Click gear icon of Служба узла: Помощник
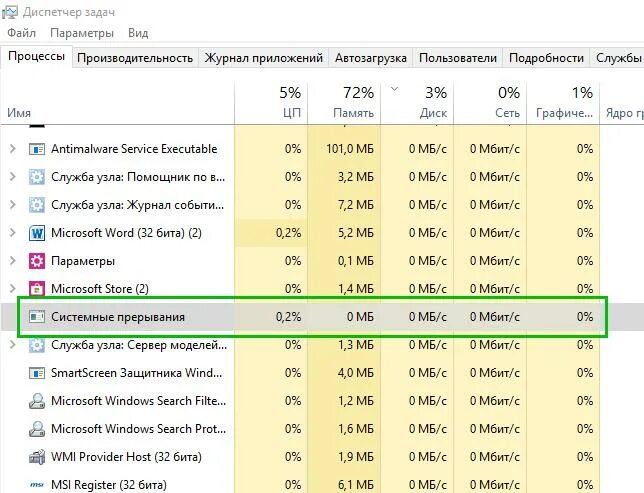Viewport: 644px width, 493px height. click(37, 177)
